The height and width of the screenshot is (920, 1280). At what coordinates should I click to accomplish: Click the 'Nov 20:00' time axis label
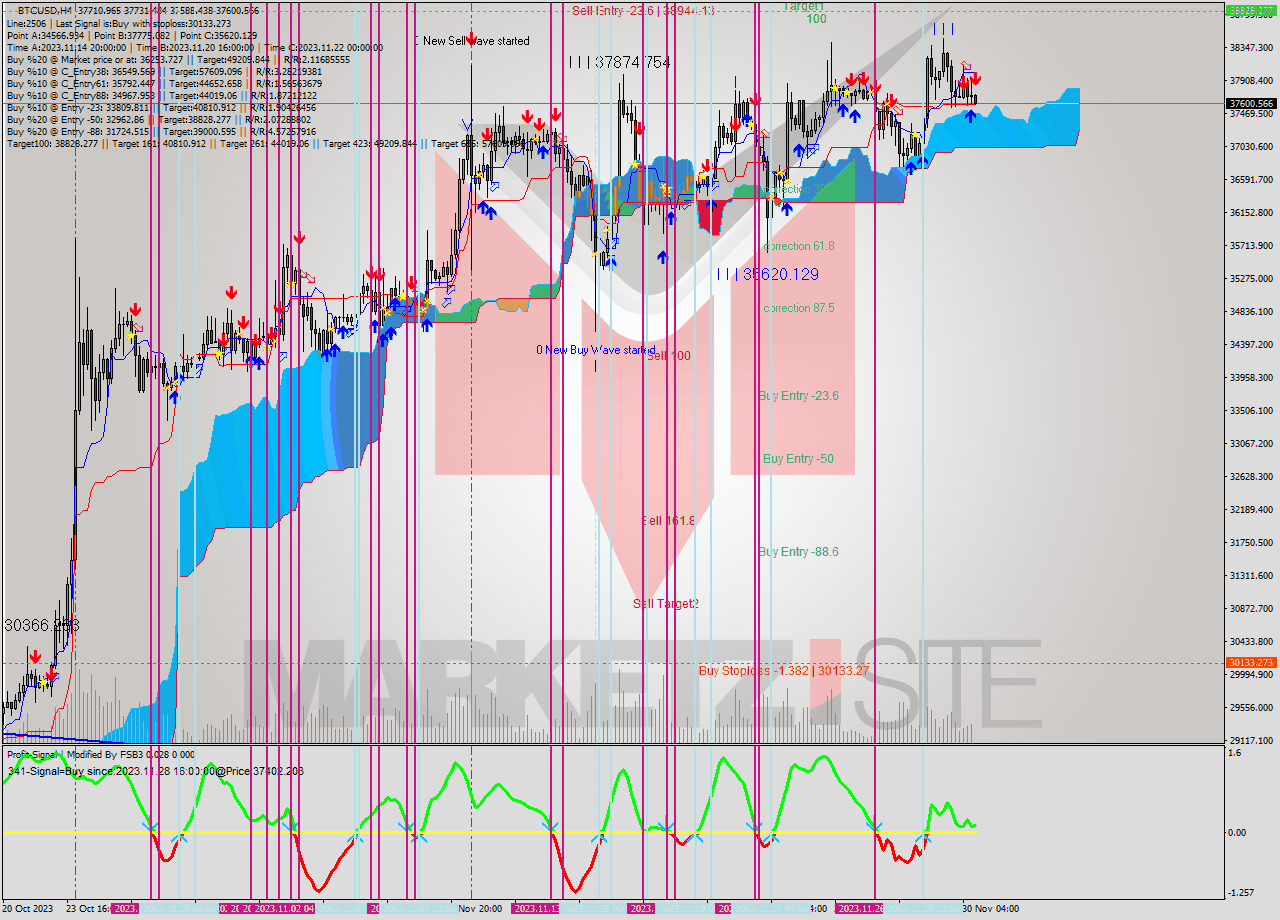point(481,909)
